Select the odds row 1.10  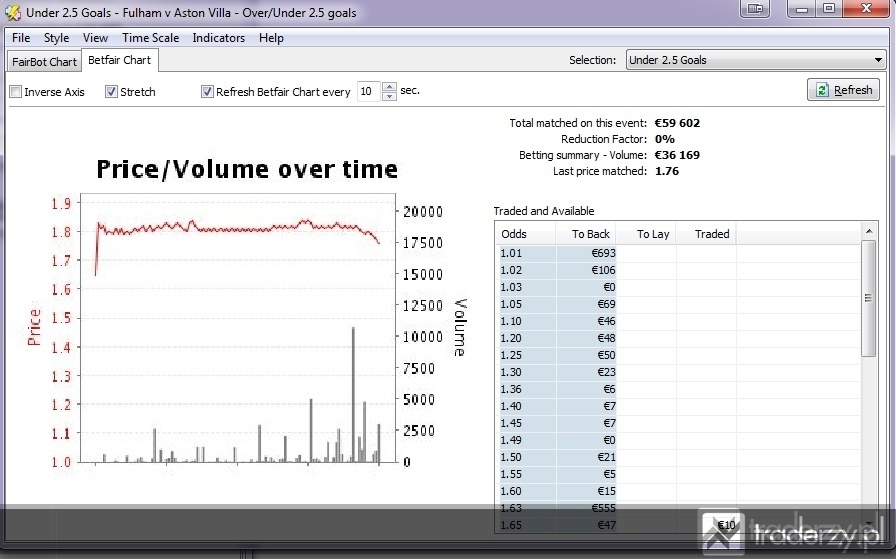[x=678, y=321]
